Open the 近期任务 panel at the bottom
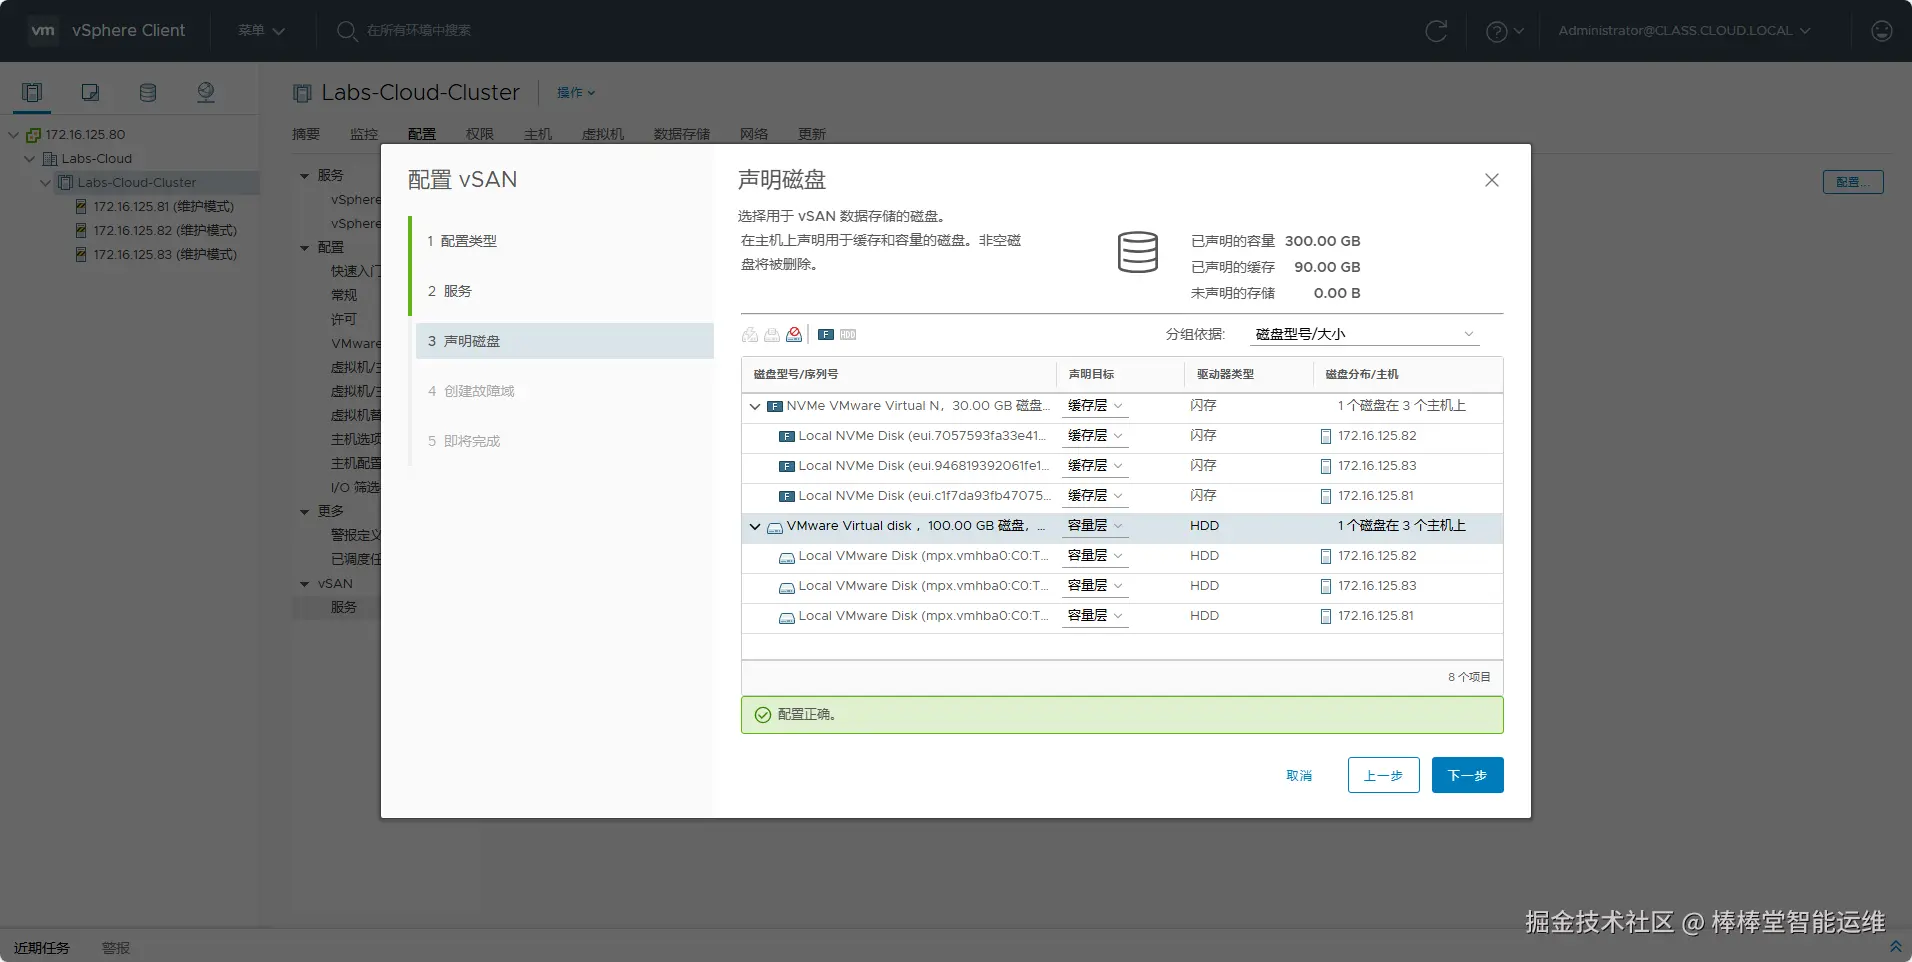The image size is (1912, 962). (x=42, y=948)
